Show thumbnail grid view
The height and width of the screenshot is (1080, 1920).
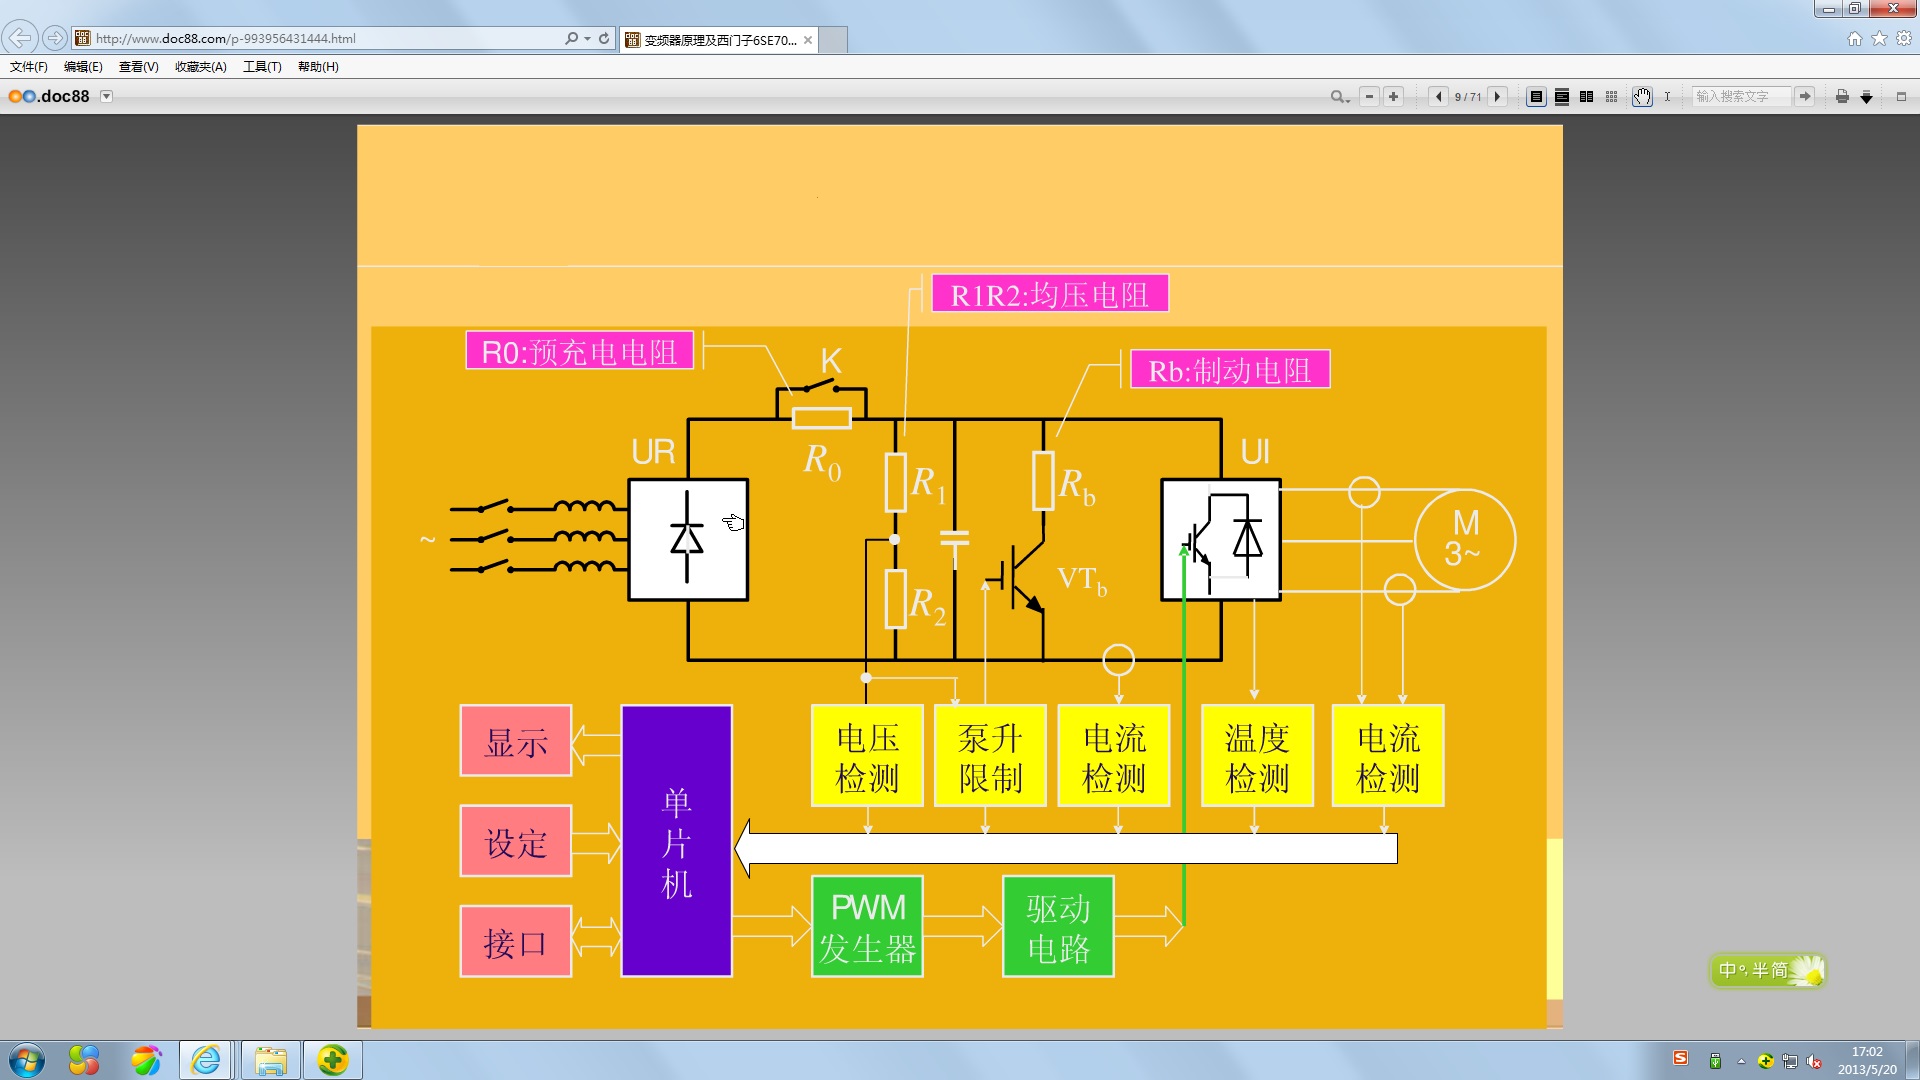(x=1611, y=97)
